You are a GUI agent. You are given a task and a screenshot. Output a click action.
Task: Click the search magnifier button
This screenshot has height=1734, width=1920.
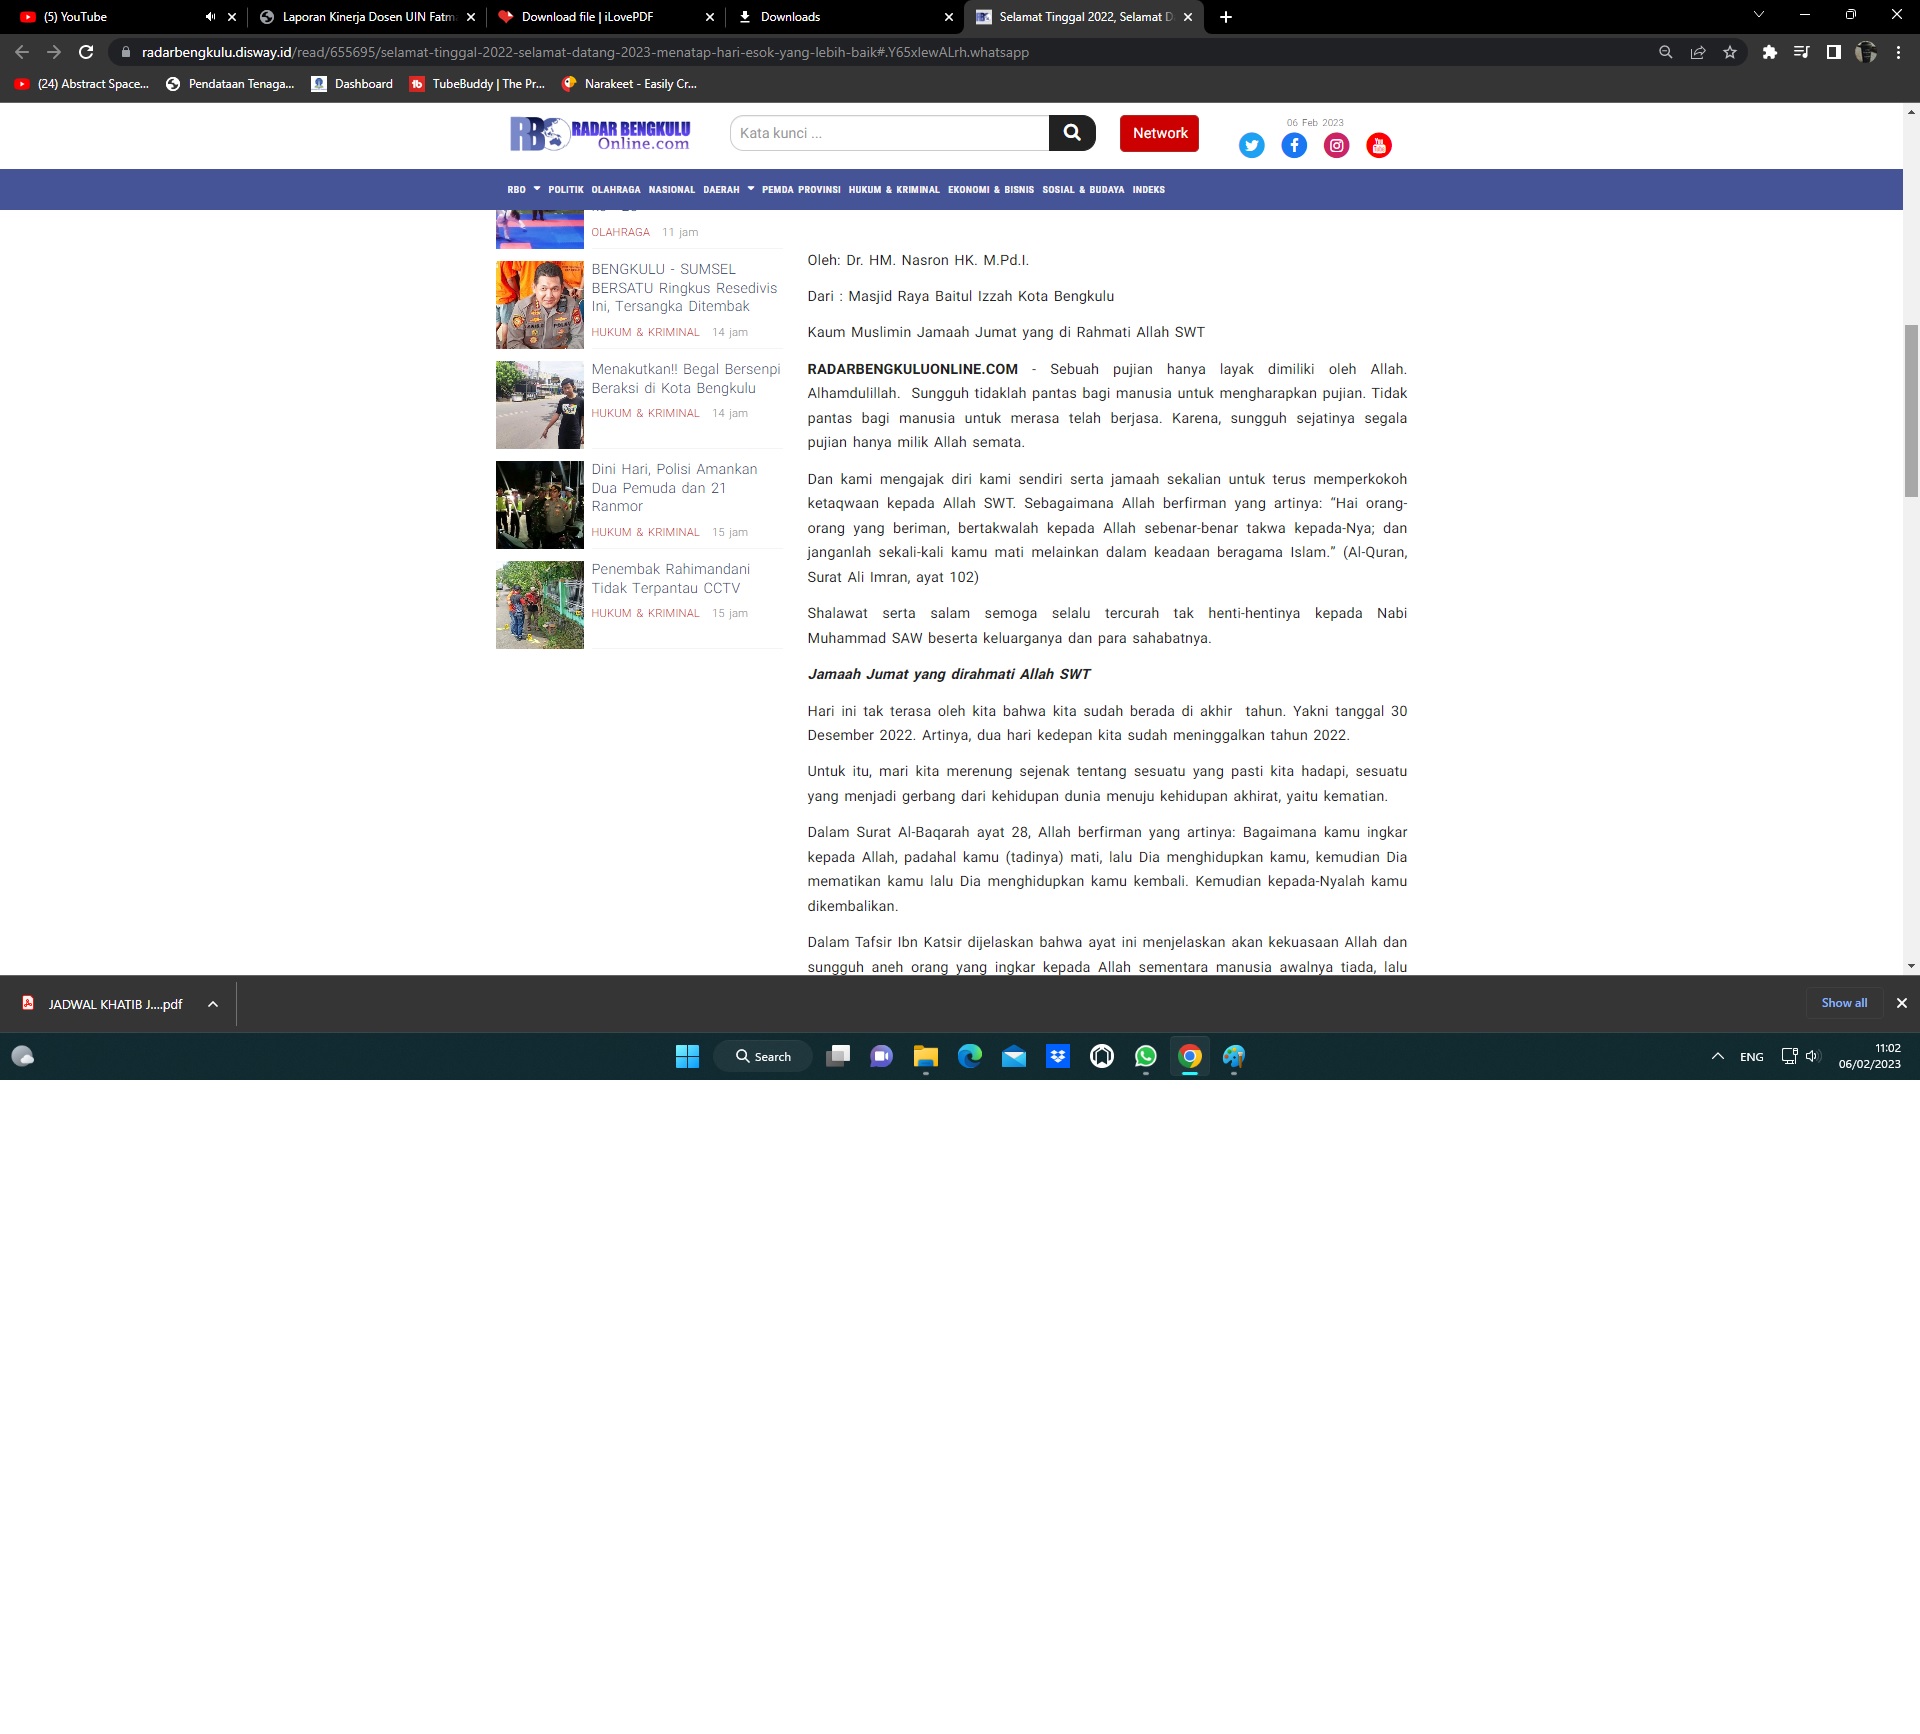click(x=1072, y=133)
